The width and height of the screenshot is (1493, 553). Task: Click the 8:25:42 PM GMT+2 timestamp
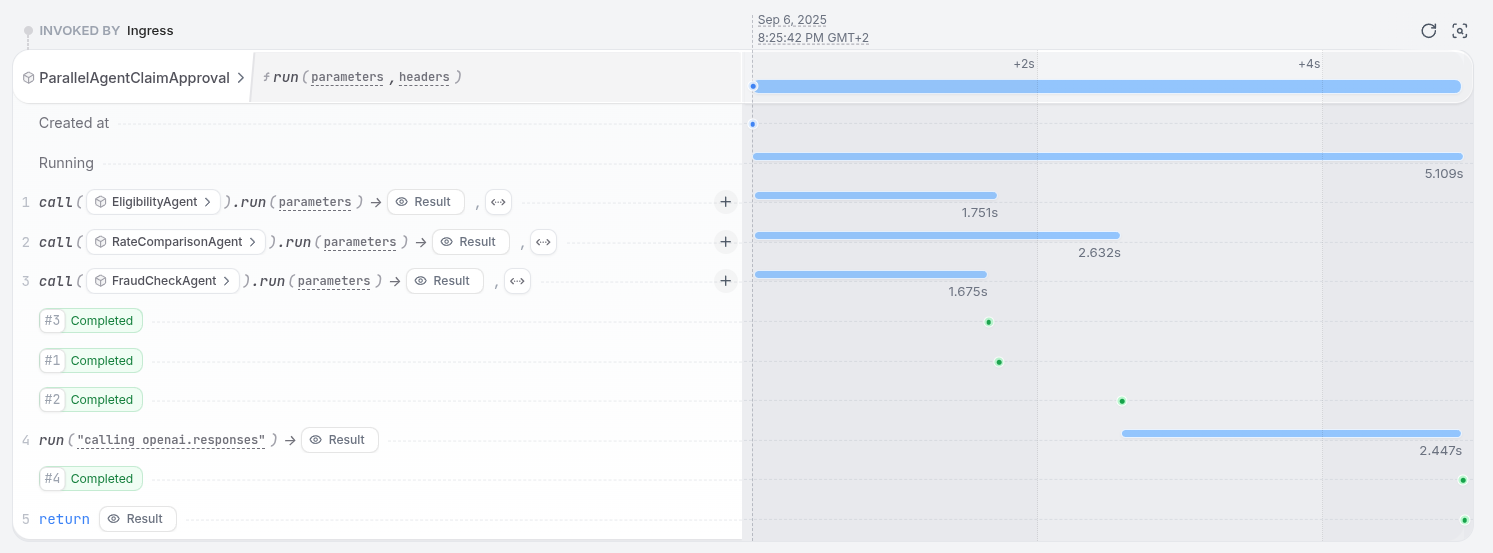click(813, 38)
